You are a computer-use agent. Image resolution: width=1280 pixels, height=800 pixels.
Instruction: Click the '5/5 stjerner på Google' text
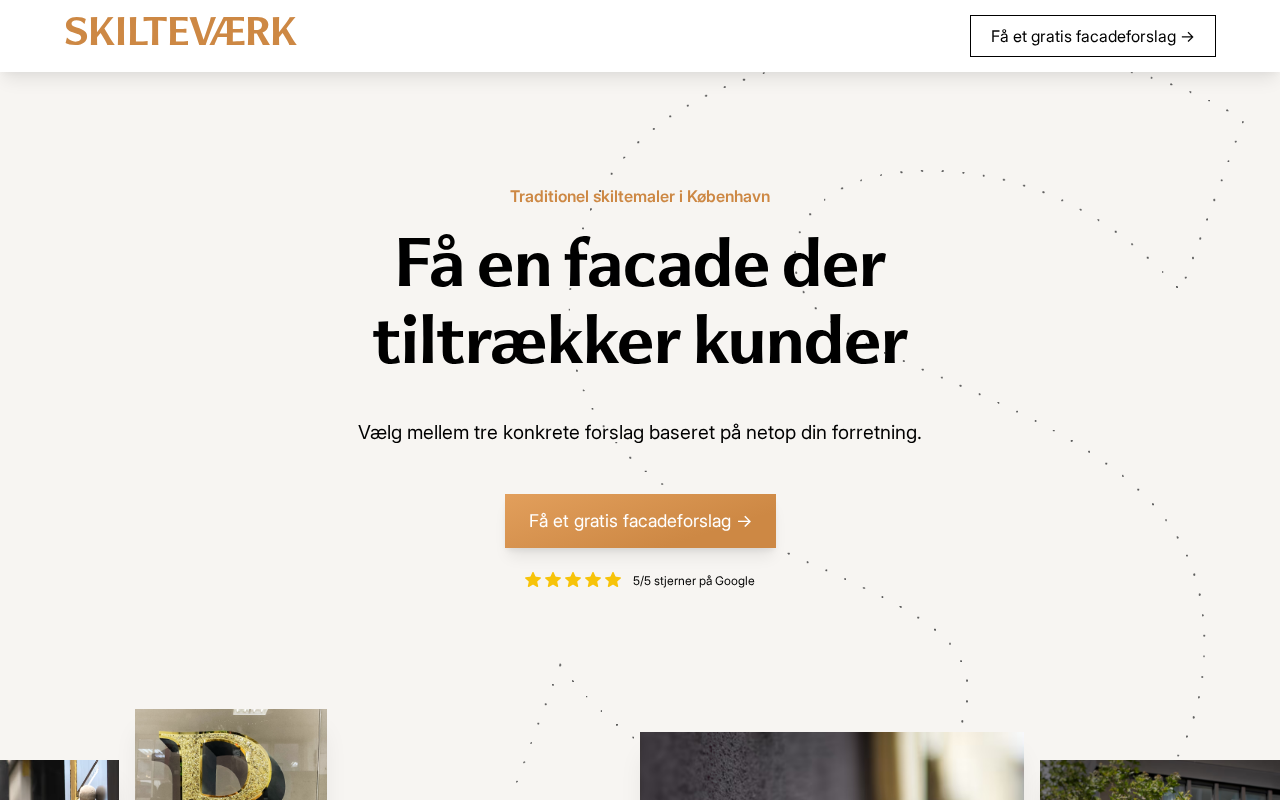tap(694, 581)
